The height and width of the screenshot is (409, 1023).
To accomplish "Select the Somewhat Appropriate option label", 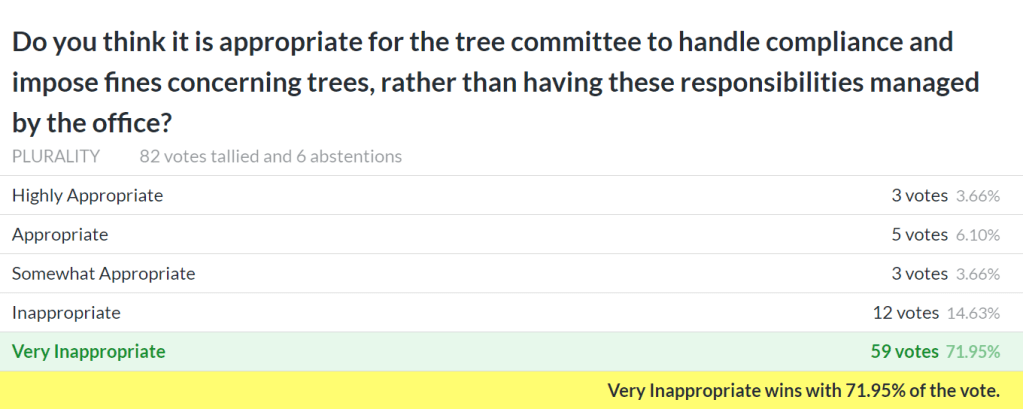I will [x=103, y=273].
